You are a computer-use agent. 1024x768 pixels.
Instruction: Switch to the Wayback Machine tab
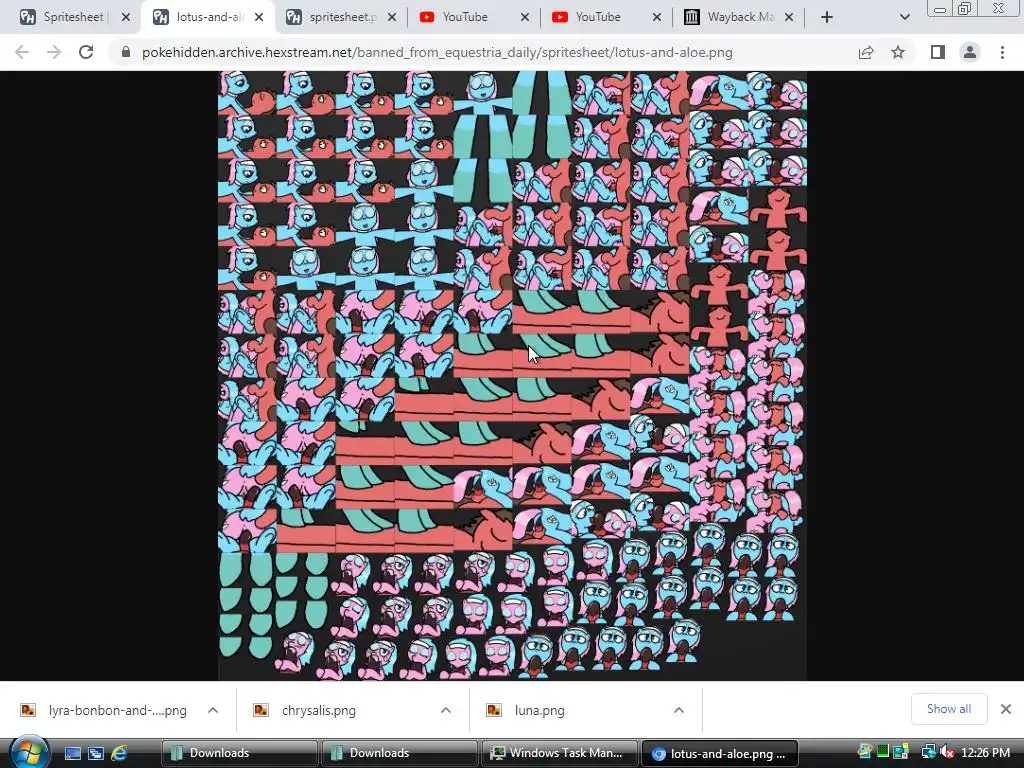(730, 17)
